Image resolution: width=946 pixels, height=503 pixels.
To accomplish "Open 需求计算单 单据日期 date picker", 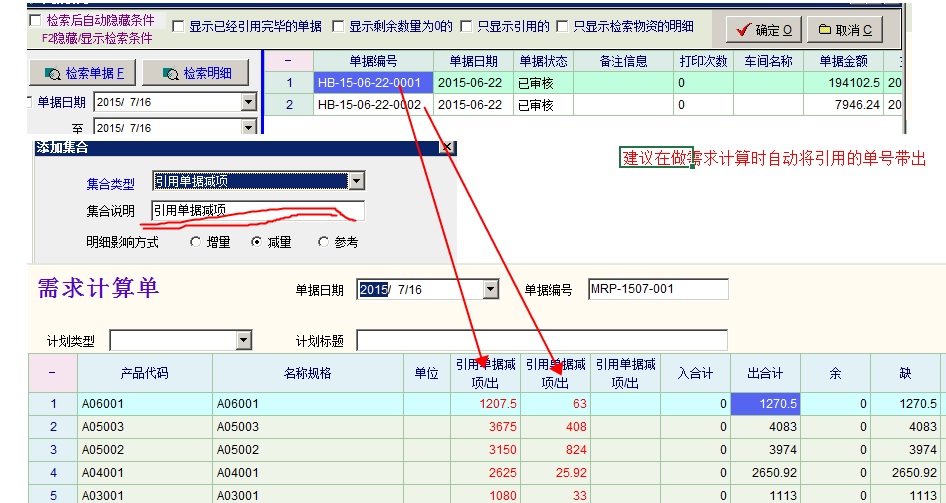I will click(x=490, y=290).
